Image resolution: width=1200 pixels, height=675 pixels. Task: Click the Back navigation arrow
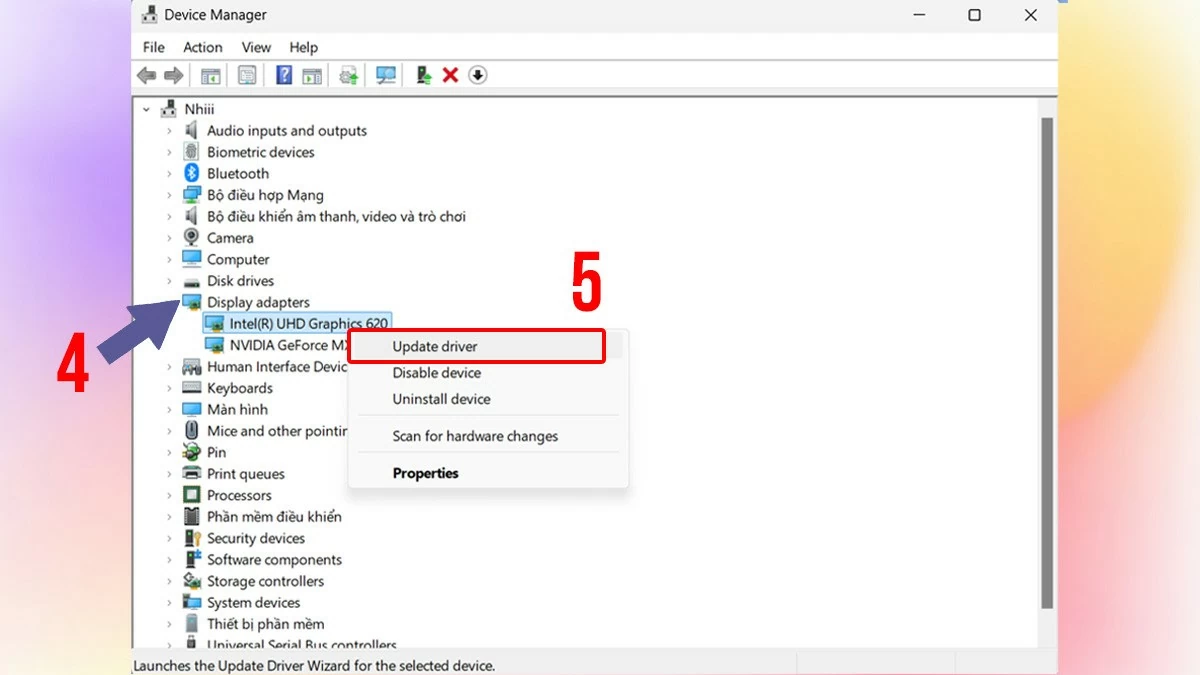coord(146,74)
